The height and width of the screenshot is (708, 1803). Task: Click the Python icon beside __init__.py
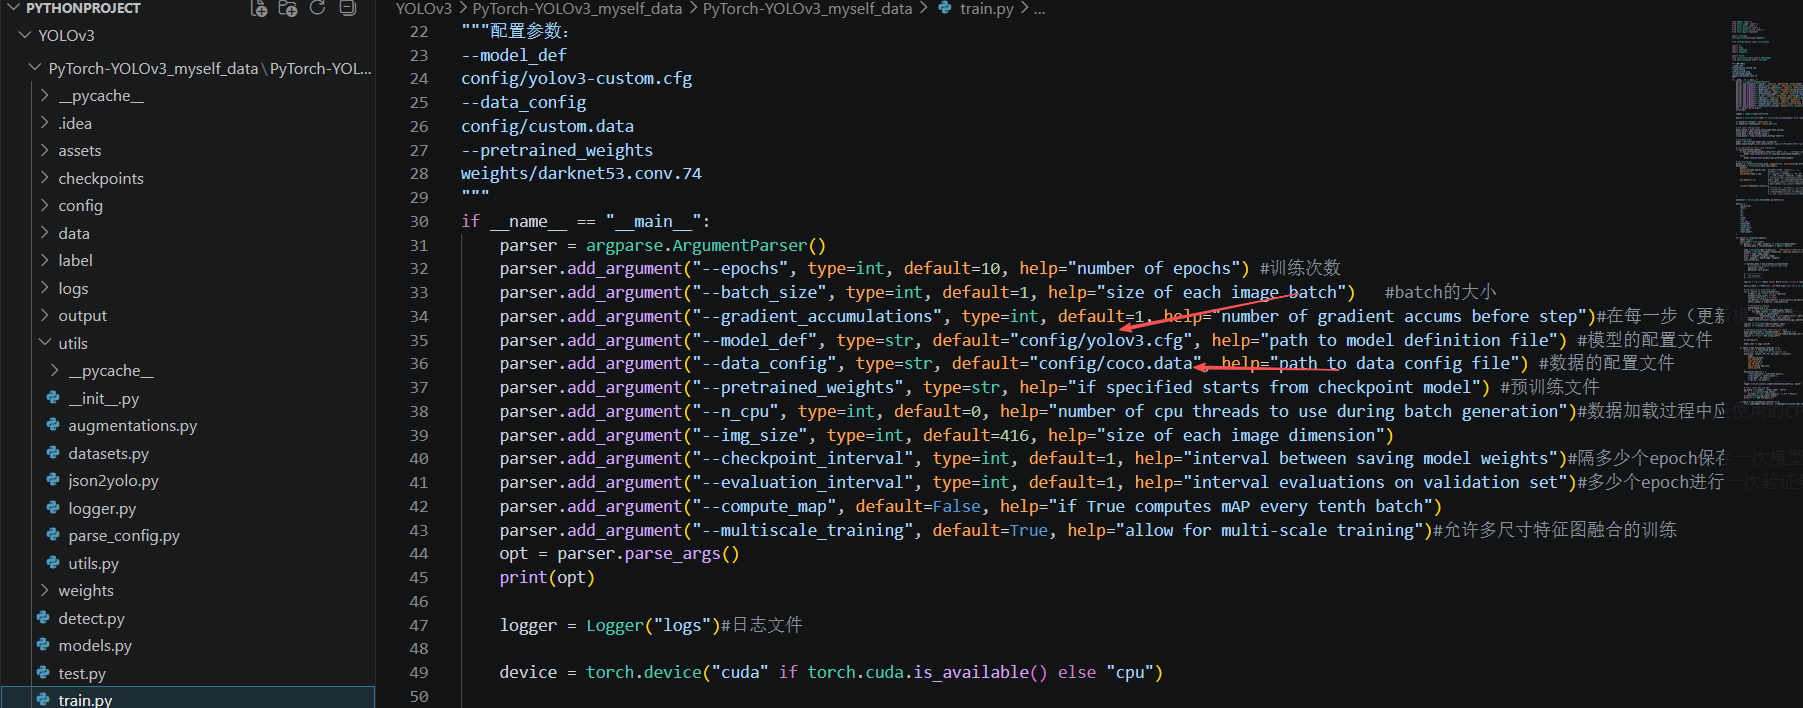pyautogui.click(x=53, y=398)
